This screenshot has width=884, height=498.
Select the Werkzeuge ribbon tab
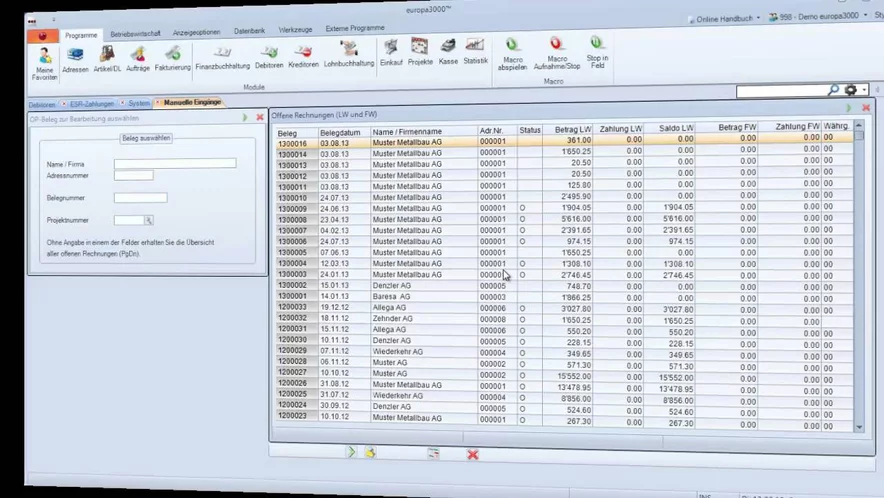pos(295,29)
